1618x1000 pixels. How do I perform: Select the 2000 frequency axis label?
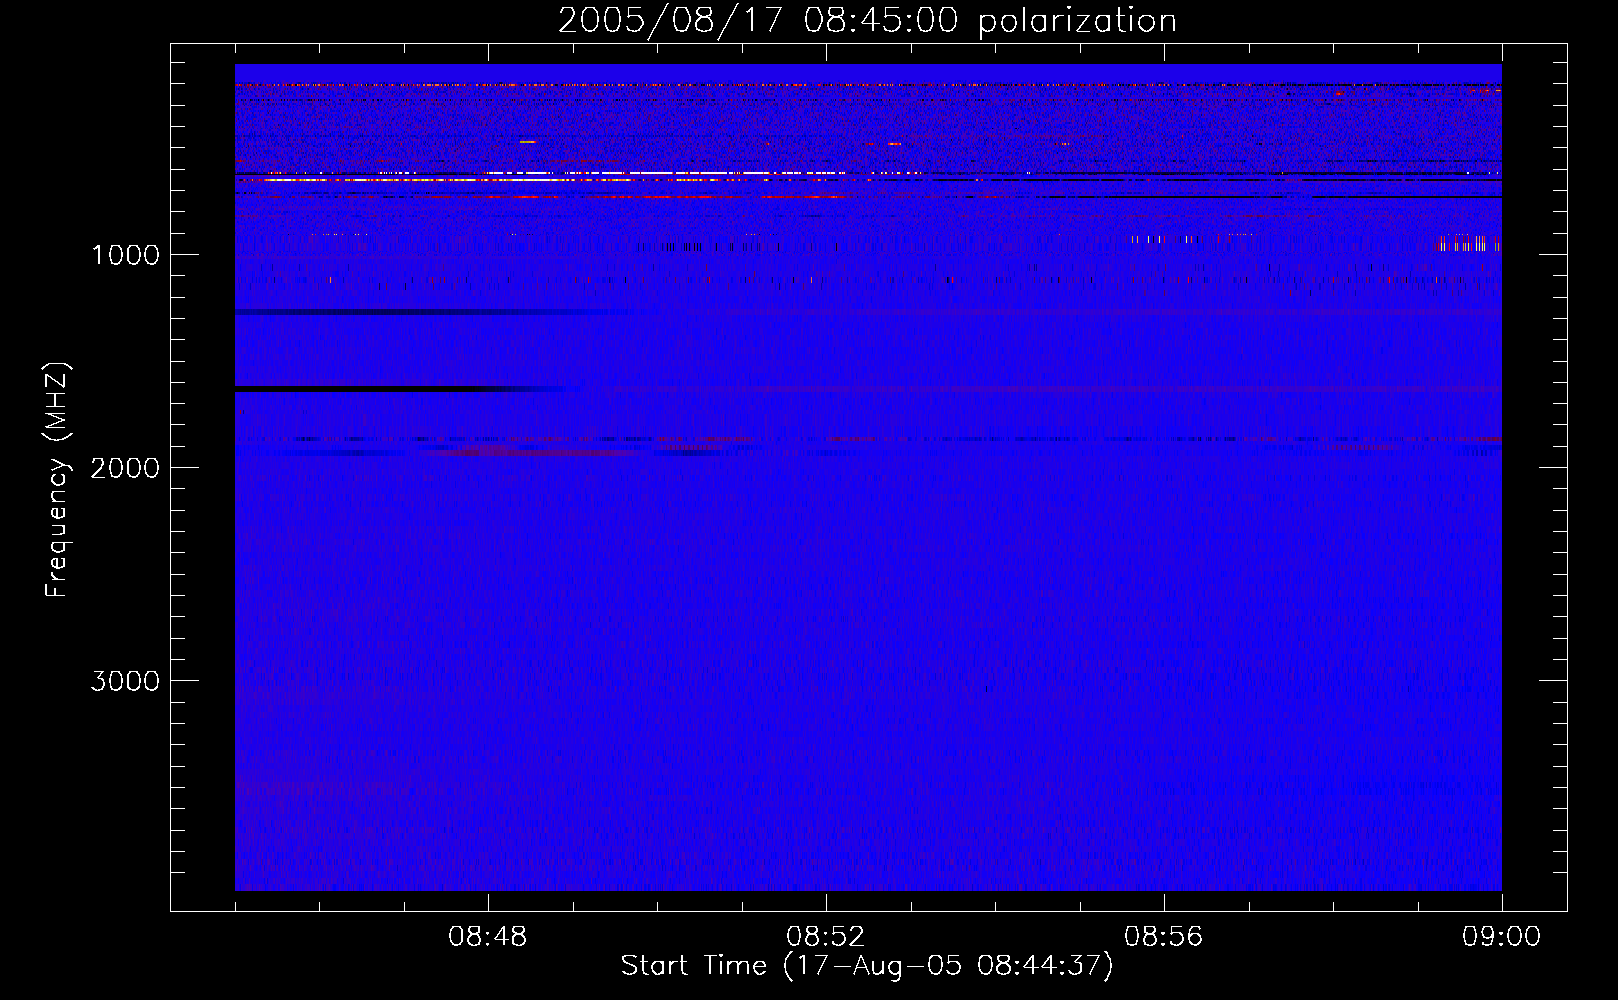coord(125,468)
